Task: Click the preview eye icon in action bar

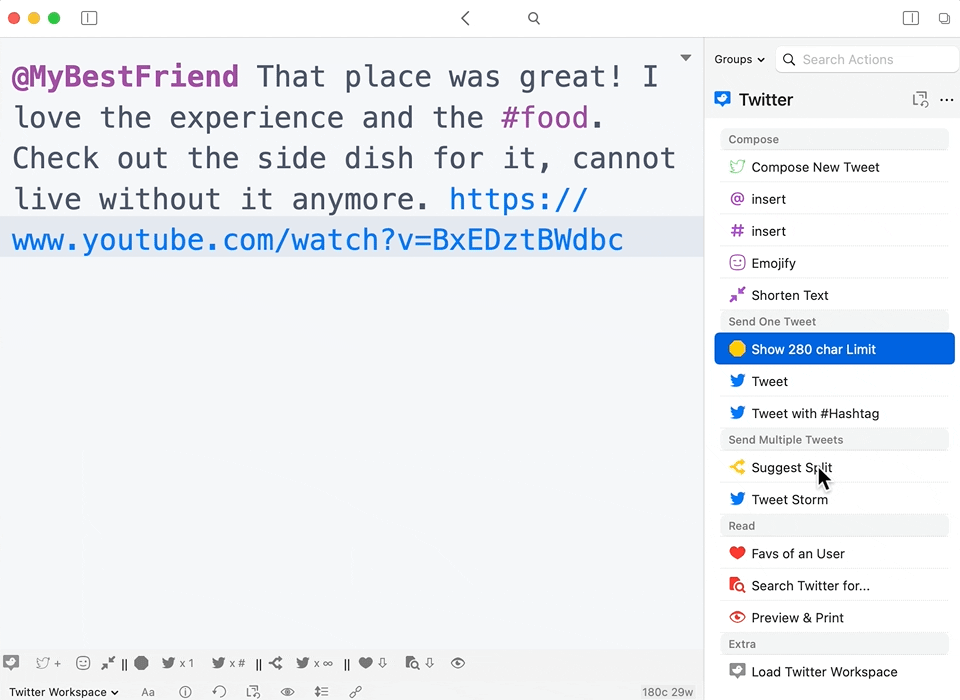Action: [x=457, y=663]
